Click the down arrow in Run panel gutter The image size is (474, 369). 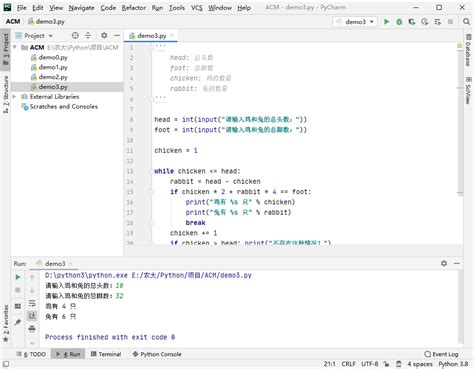pyautogui.click(x=32, y=290)
